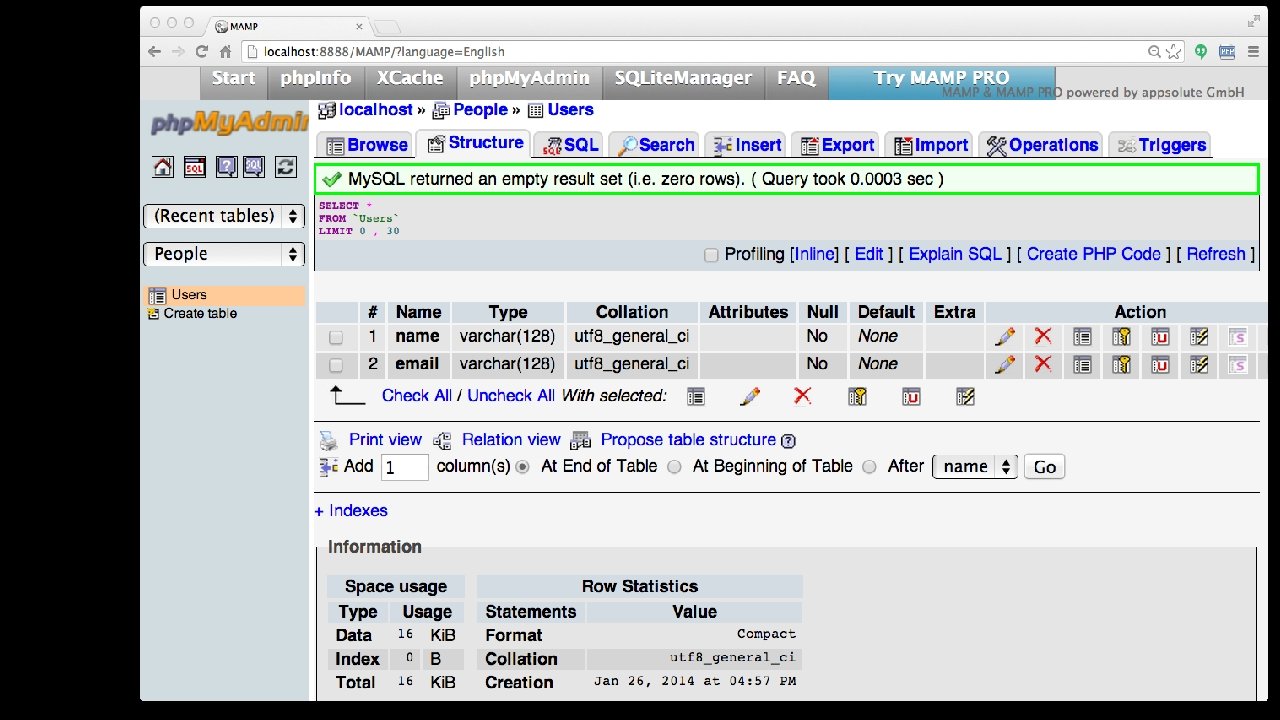Bookmark page with star icon

(1173, 51)
